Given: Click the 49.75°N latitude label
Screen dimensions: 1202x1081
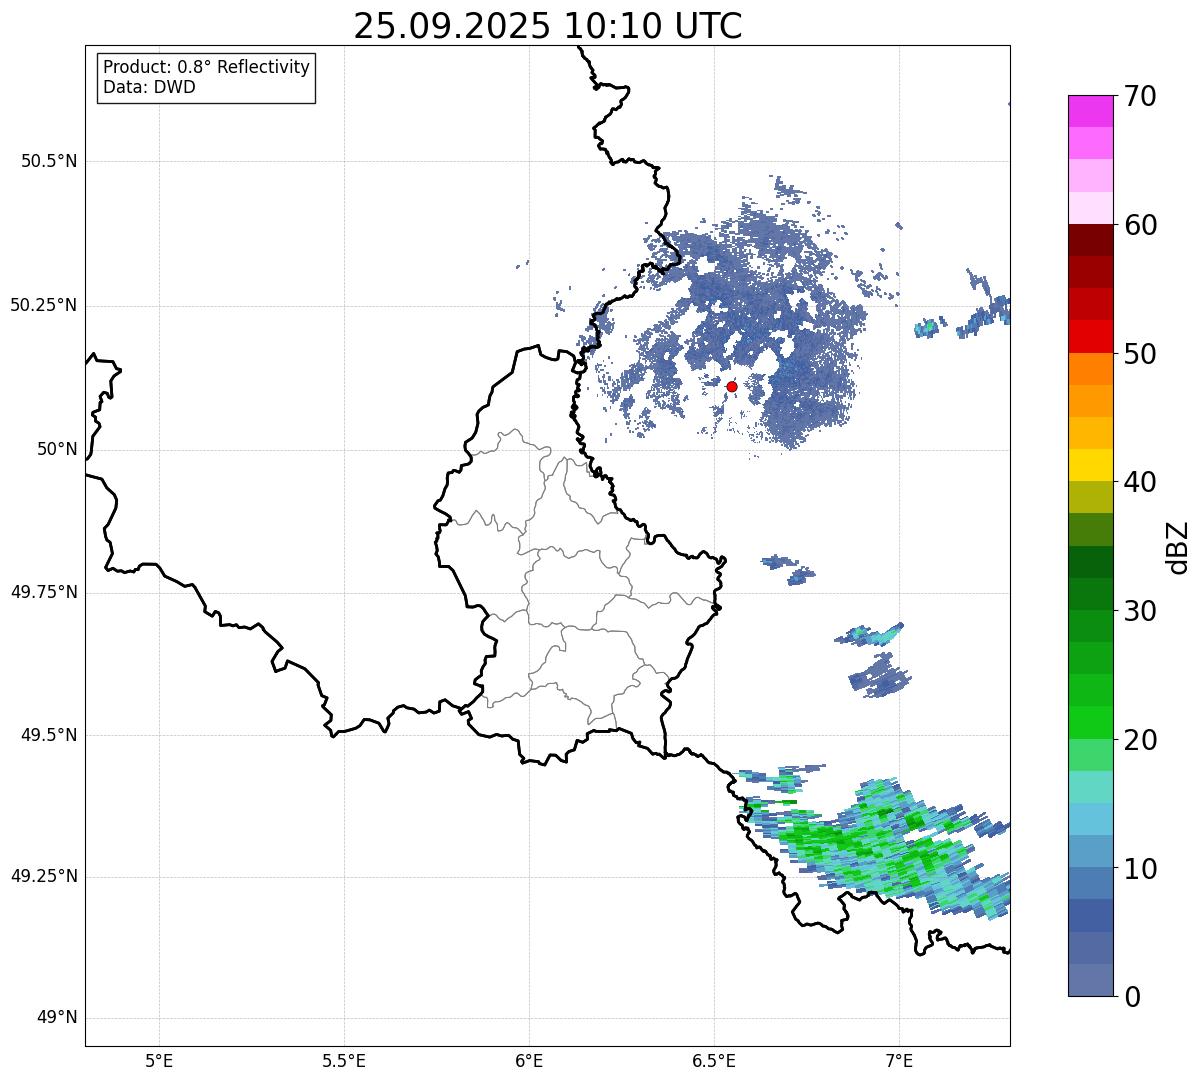Looking at the screenshot, I should point(43,592).
